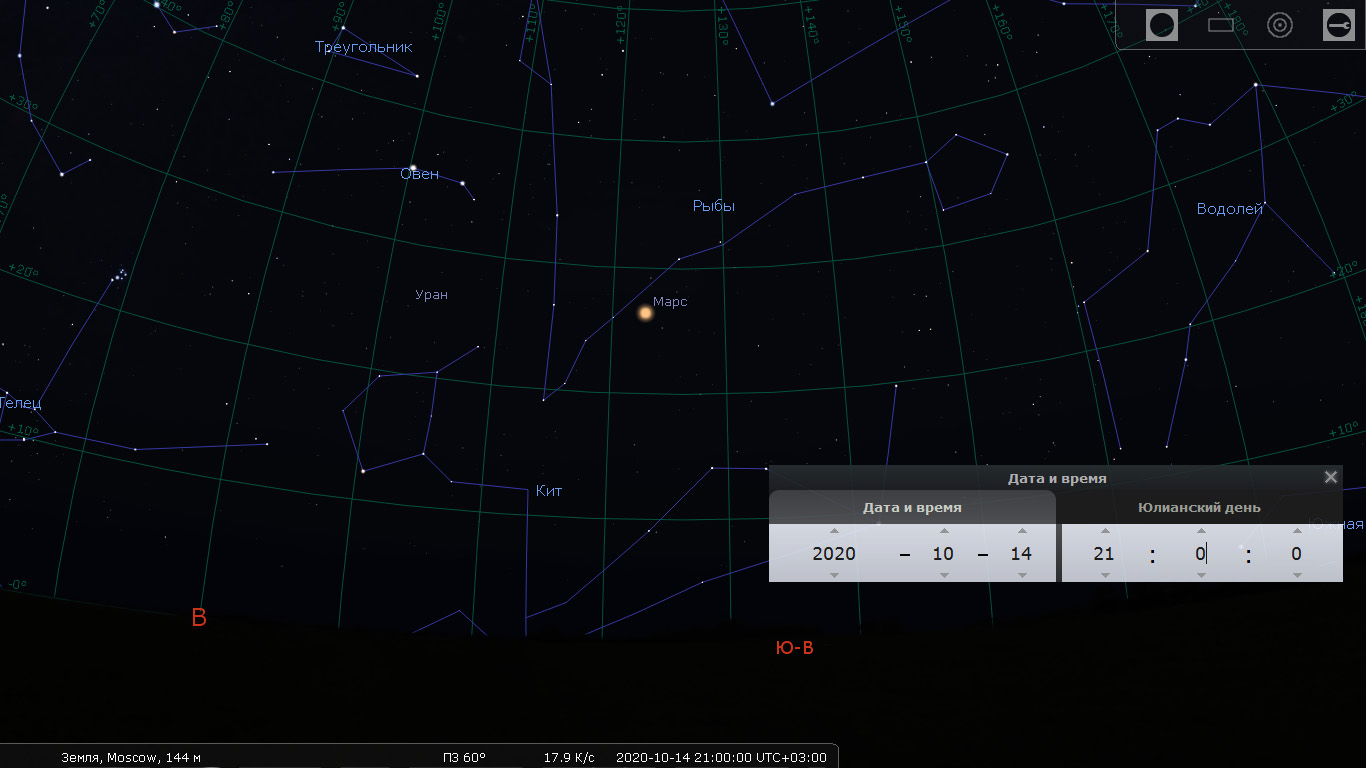Click the red Ю-В southeast cardinal marker
1366x768 pixels.
[795, 648]
